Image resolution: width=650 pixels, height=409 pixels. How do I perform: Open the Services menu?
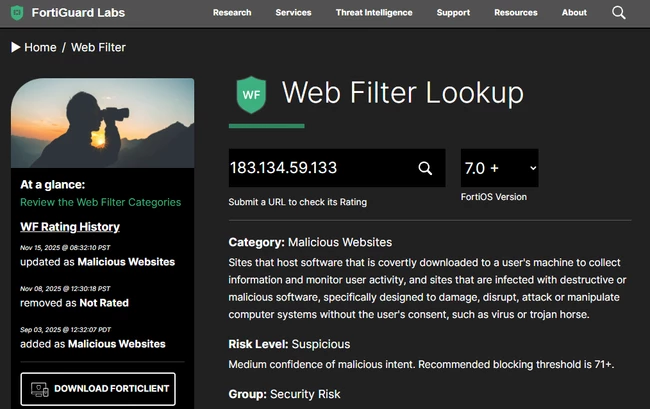point(293,12)
